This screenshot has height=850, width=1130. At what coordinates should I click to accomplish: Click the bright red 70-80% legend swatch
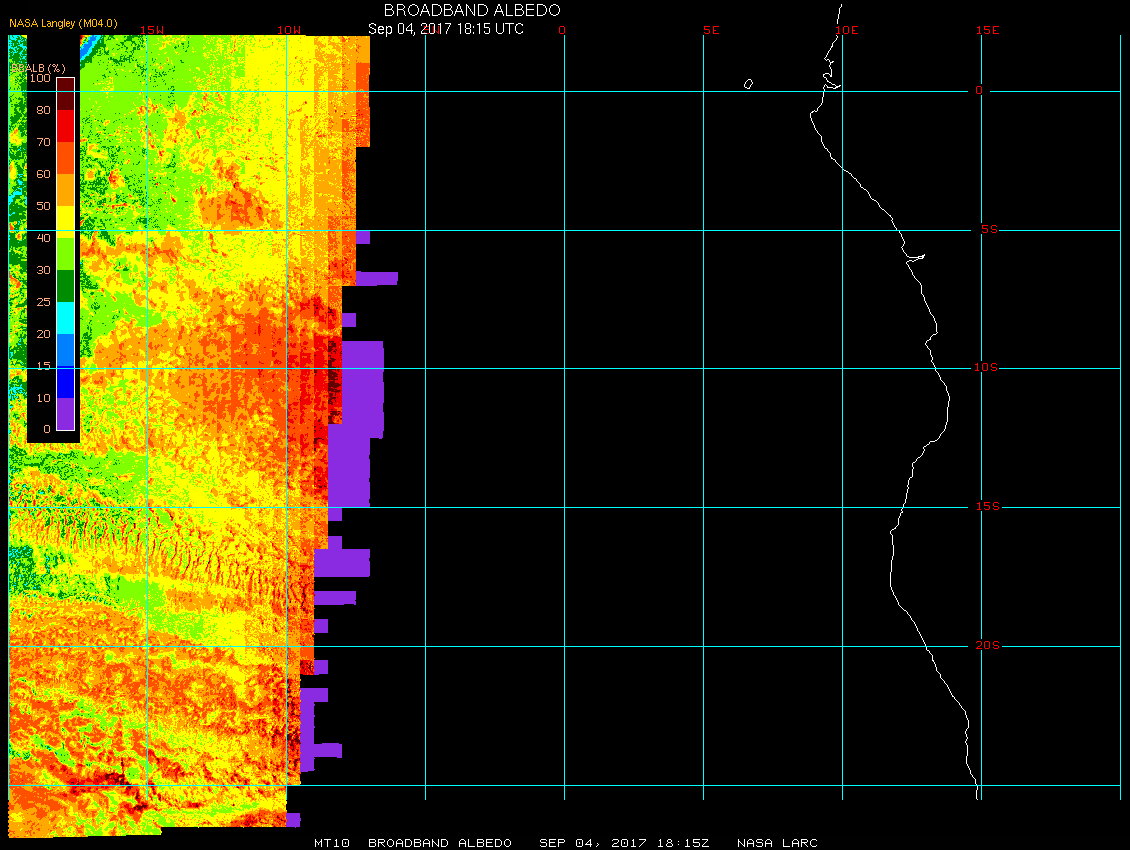[x=66, y=125]
